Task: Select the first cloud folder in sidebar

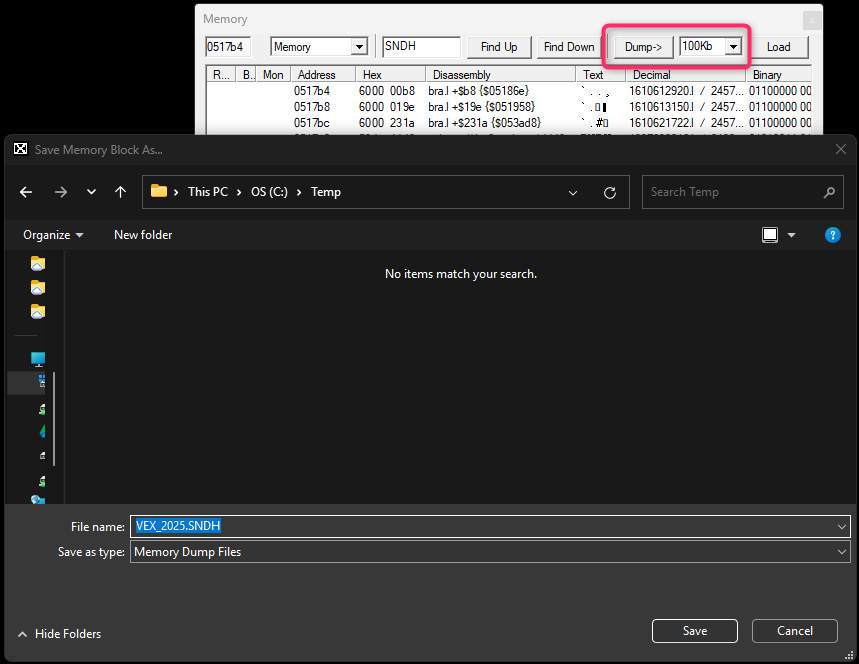Action: coord(38,264)
